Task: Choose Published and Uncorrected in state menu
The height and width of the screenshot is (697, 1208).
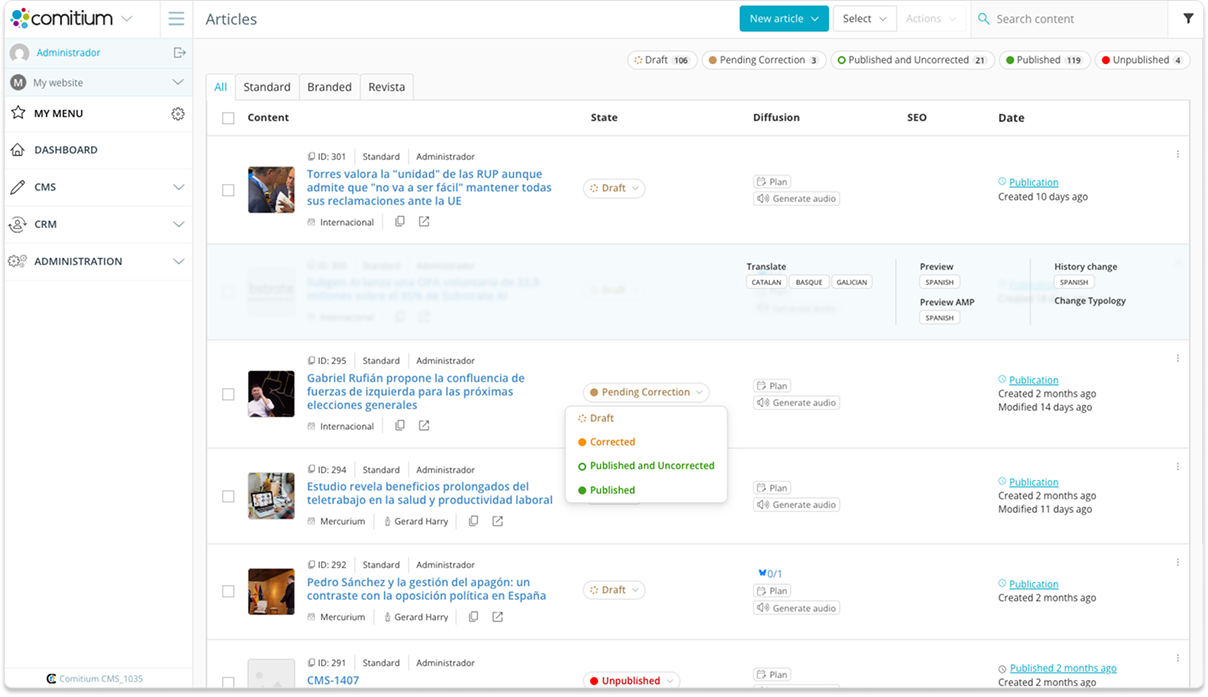Action: pyautogui.click(x=646, y=466)
